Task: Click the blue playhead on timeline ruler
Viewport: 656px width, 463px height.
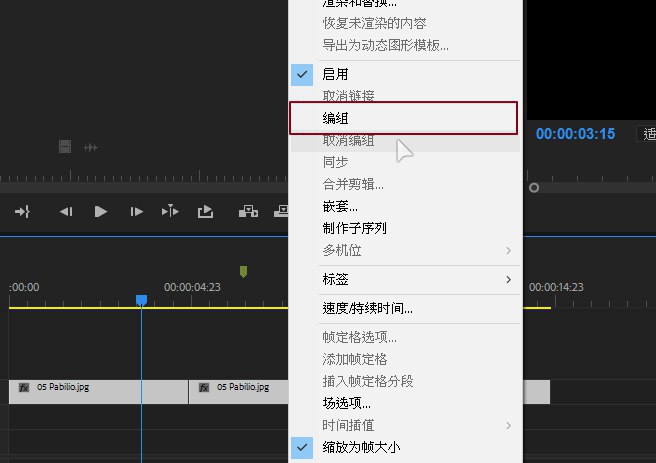Action: [141, 300]
